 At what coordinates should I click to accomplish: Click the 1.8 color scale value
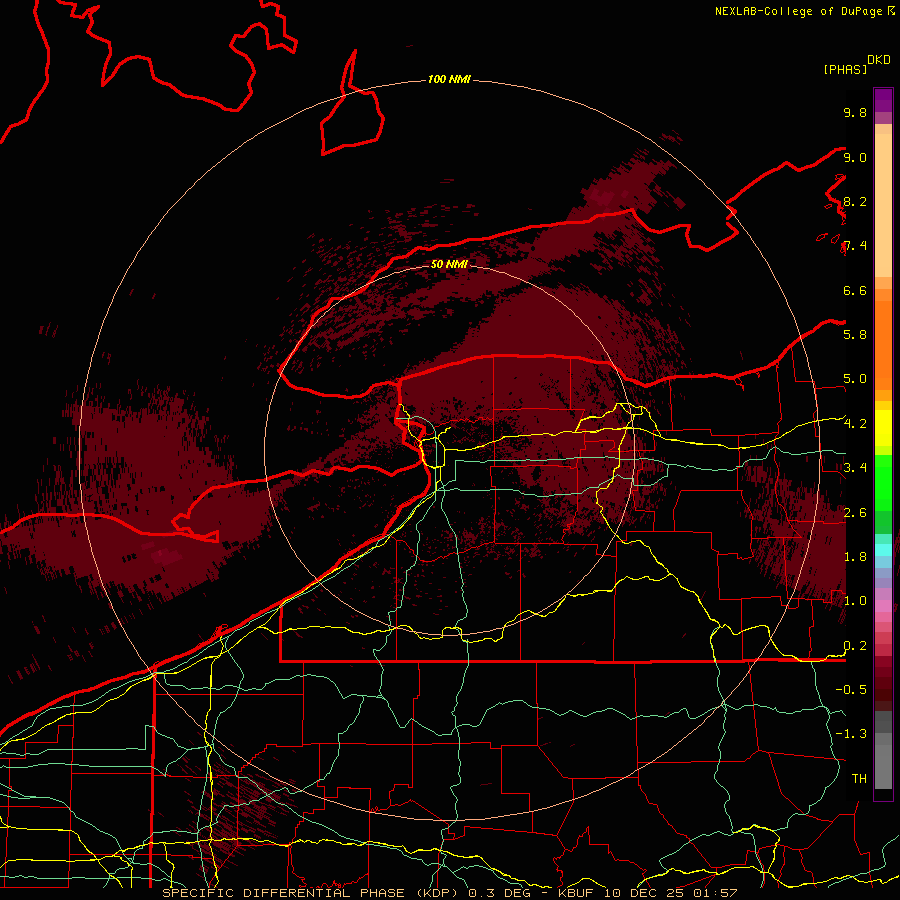click(855, 557)
